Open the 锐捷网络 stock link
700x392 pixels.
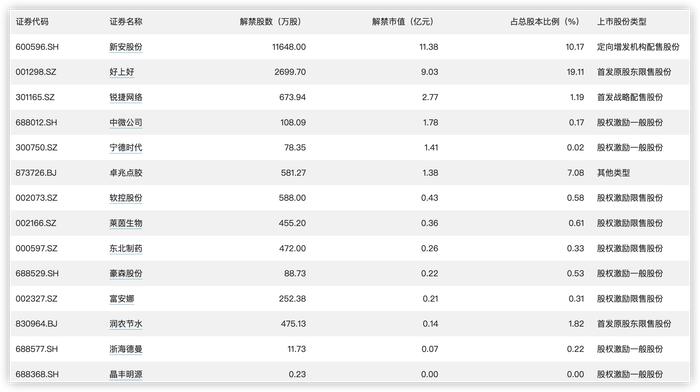(x=126, y=97)
